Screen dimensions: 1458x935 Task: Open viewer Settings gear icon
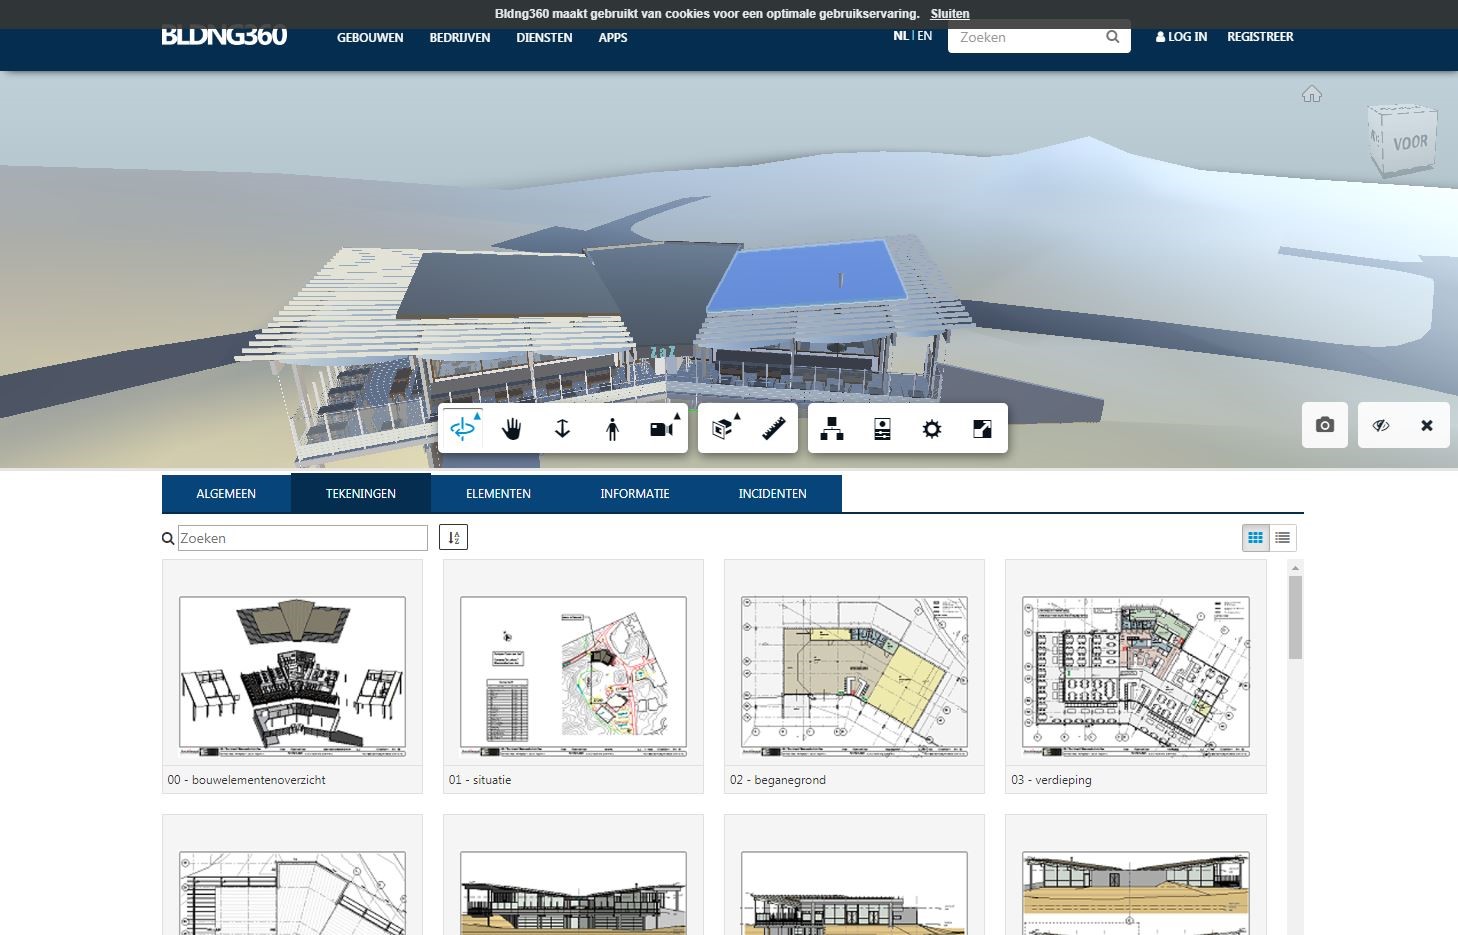(932, 429)
